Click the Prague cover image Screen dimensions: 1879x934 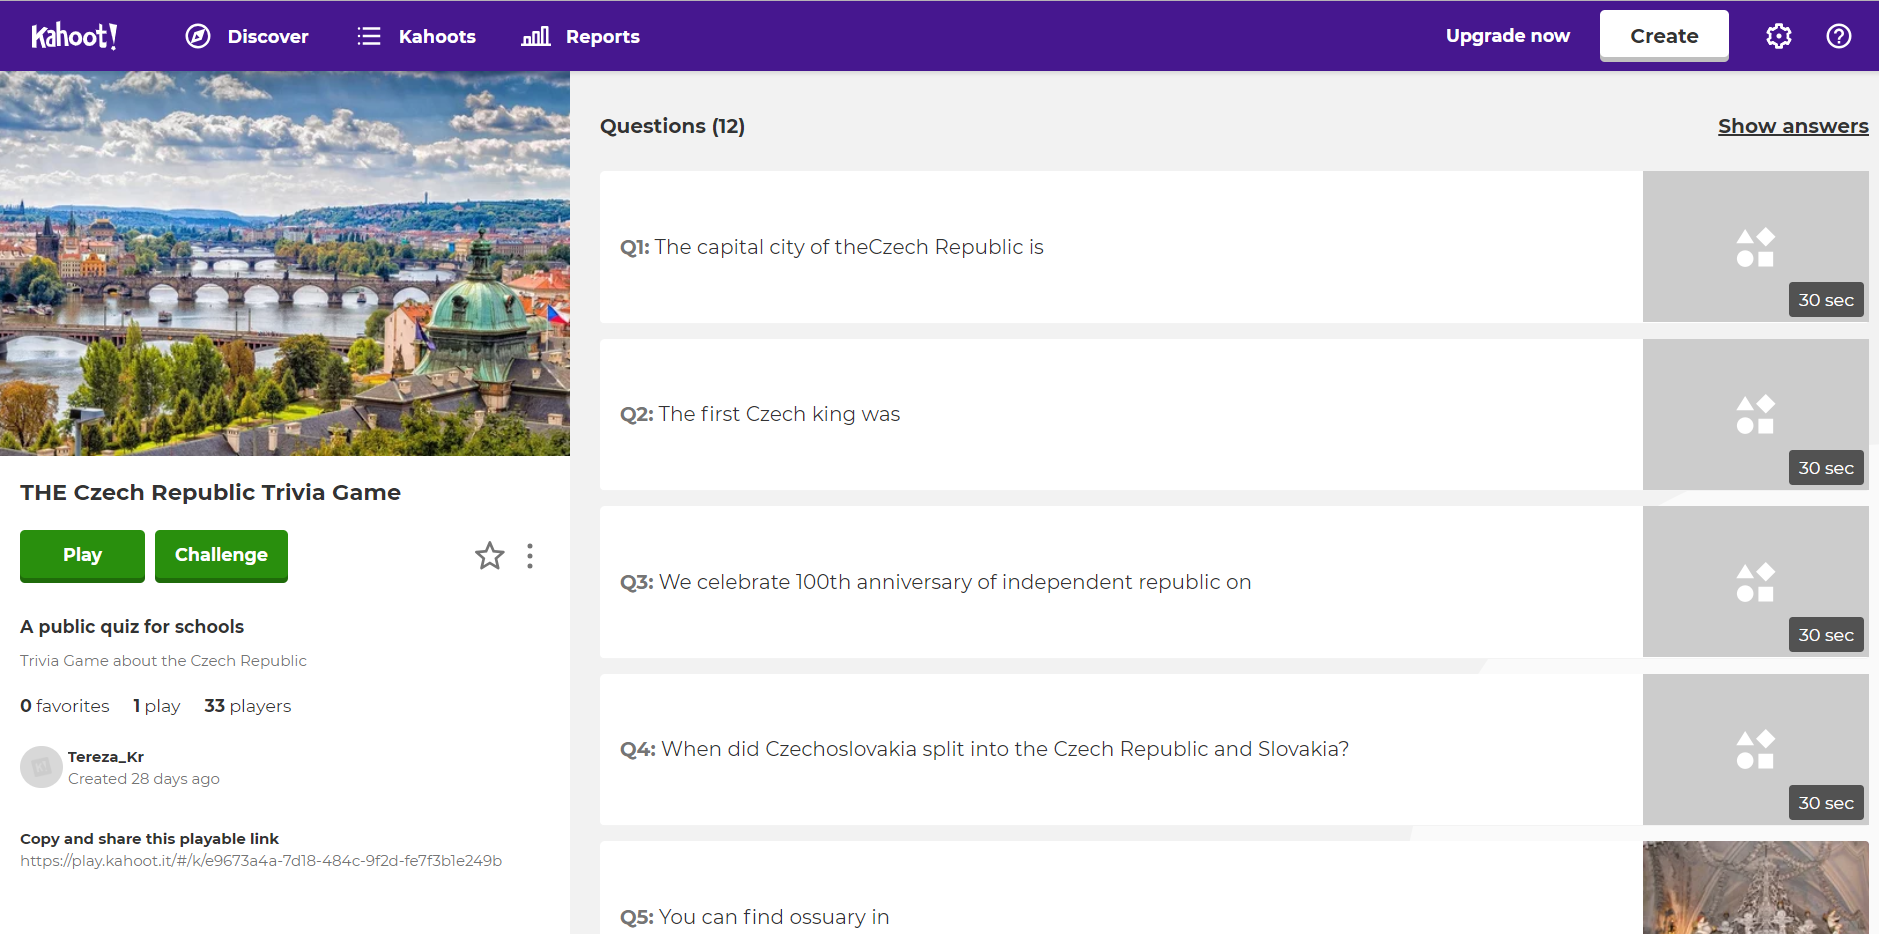point(285,263)
